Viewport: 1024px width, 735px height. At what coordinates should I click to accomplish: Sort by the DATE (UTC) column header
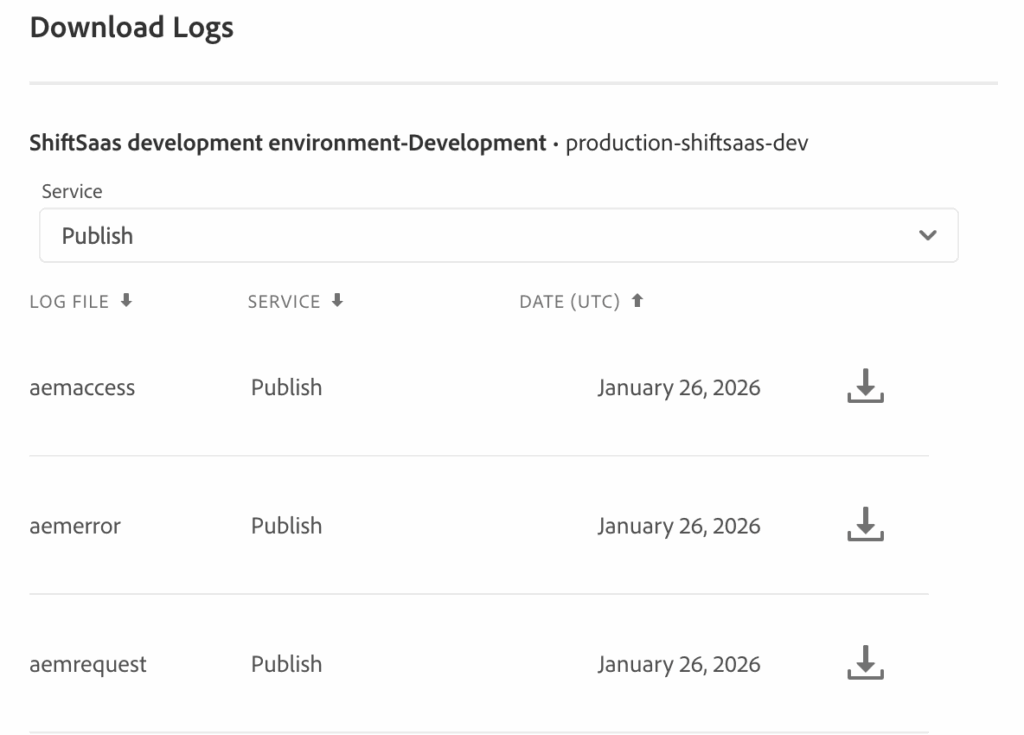(570, 302)
